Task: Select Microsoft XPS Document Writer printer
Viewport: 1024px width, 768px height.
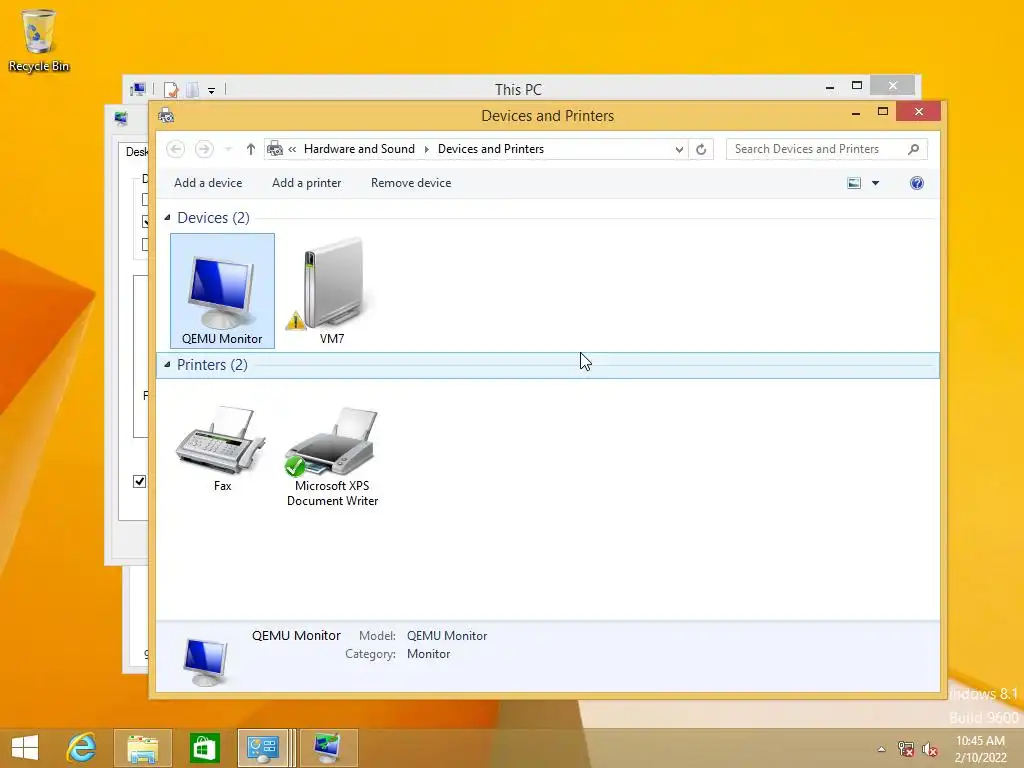Action: tap(332, 456)
